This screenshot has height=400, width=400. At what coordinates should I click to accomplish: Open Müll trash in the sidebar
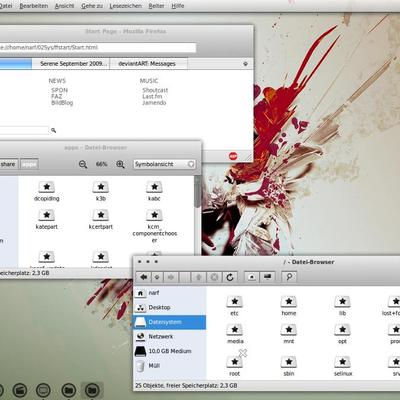click(170, 366)
